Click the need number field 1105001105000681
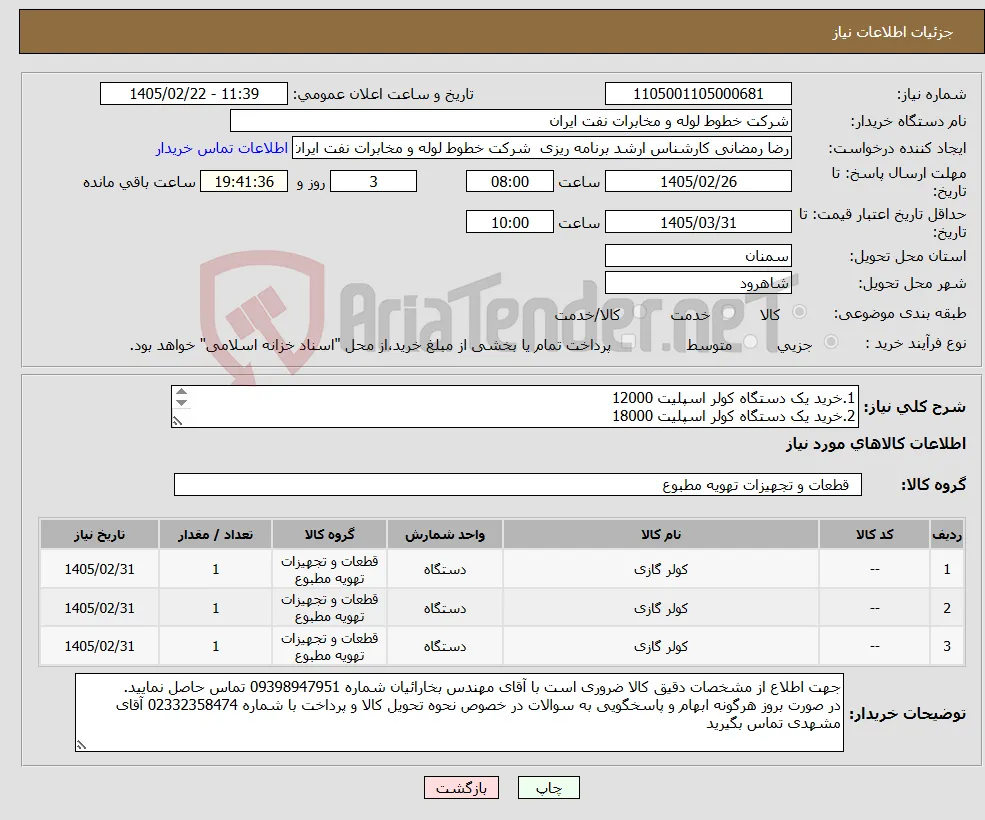Image resolution: width=985 pixels, height=820 pixels. coord(698,94)
